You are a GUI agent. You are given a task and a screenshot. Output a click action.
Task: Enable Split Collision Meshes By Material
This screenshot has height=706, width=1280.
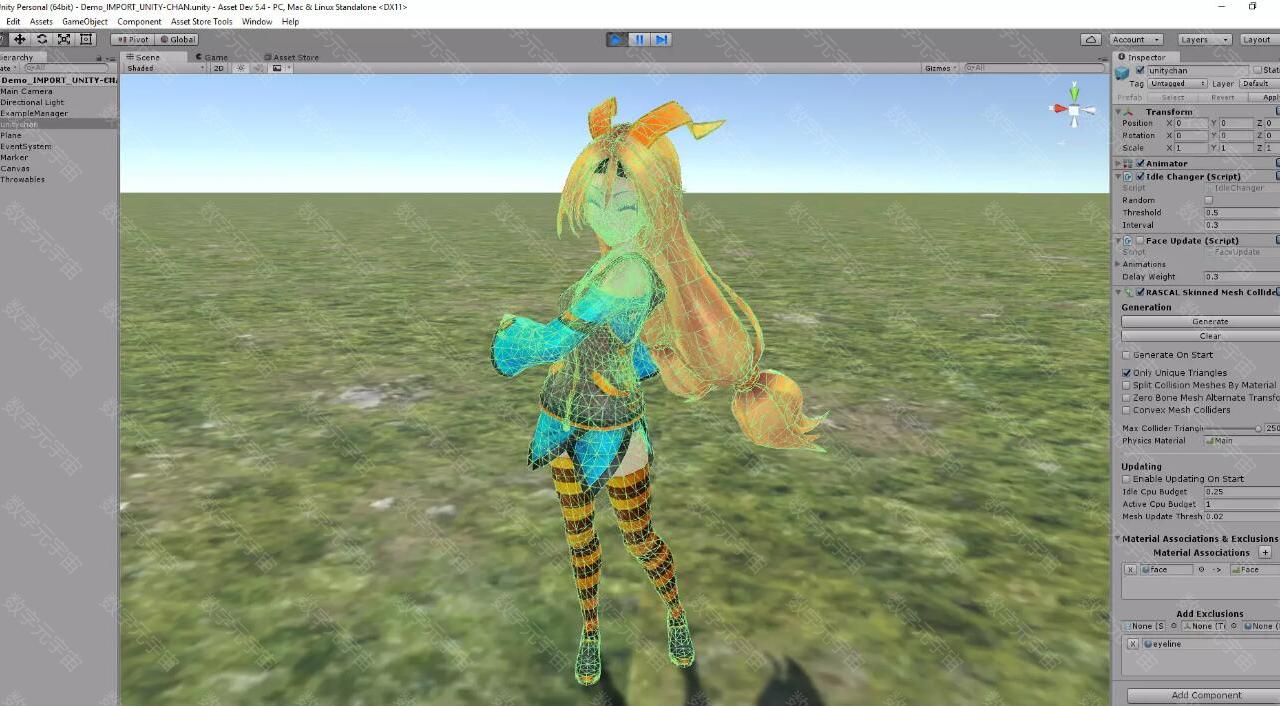coord(1126,385)
